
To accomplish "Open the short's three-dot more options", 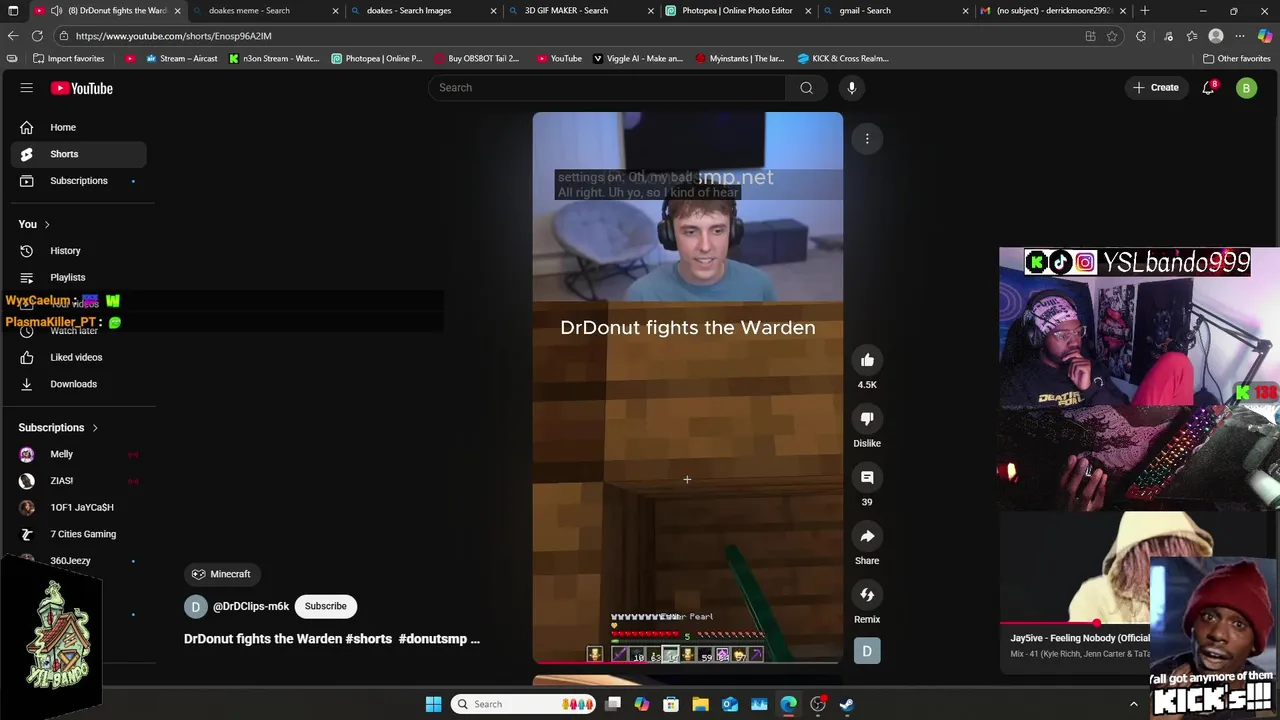I will tap(867, 139).
